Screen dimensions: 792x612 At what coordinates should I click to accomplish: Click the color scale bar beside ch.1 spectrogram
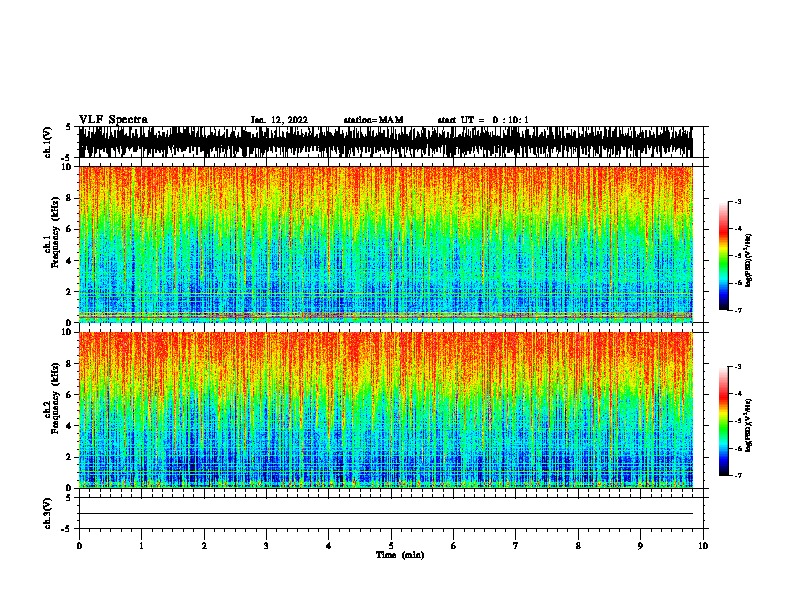click(724, 256)
